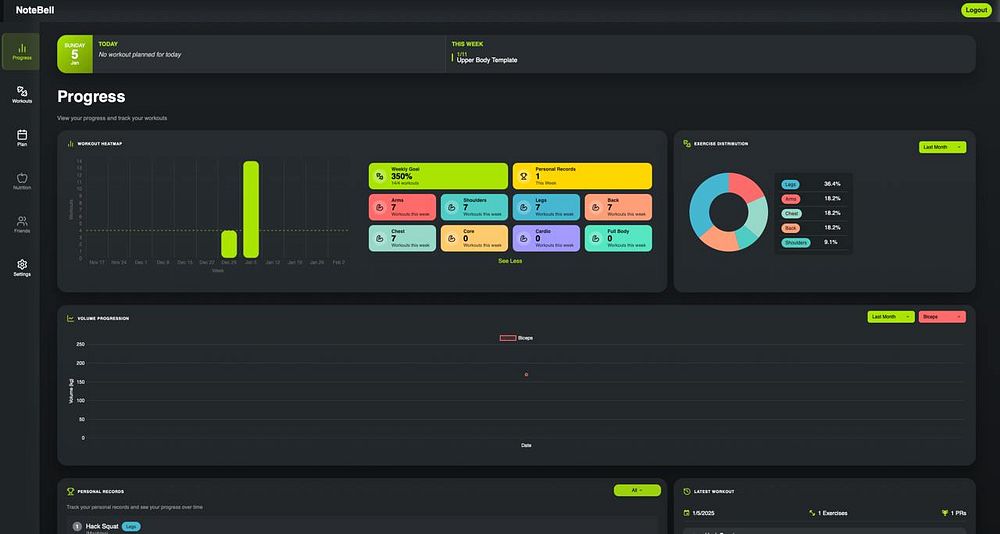Open the Exercise Distribution Last Month dropdown
This screenshot has width=1000, height=534.
[x=943, y=147]
